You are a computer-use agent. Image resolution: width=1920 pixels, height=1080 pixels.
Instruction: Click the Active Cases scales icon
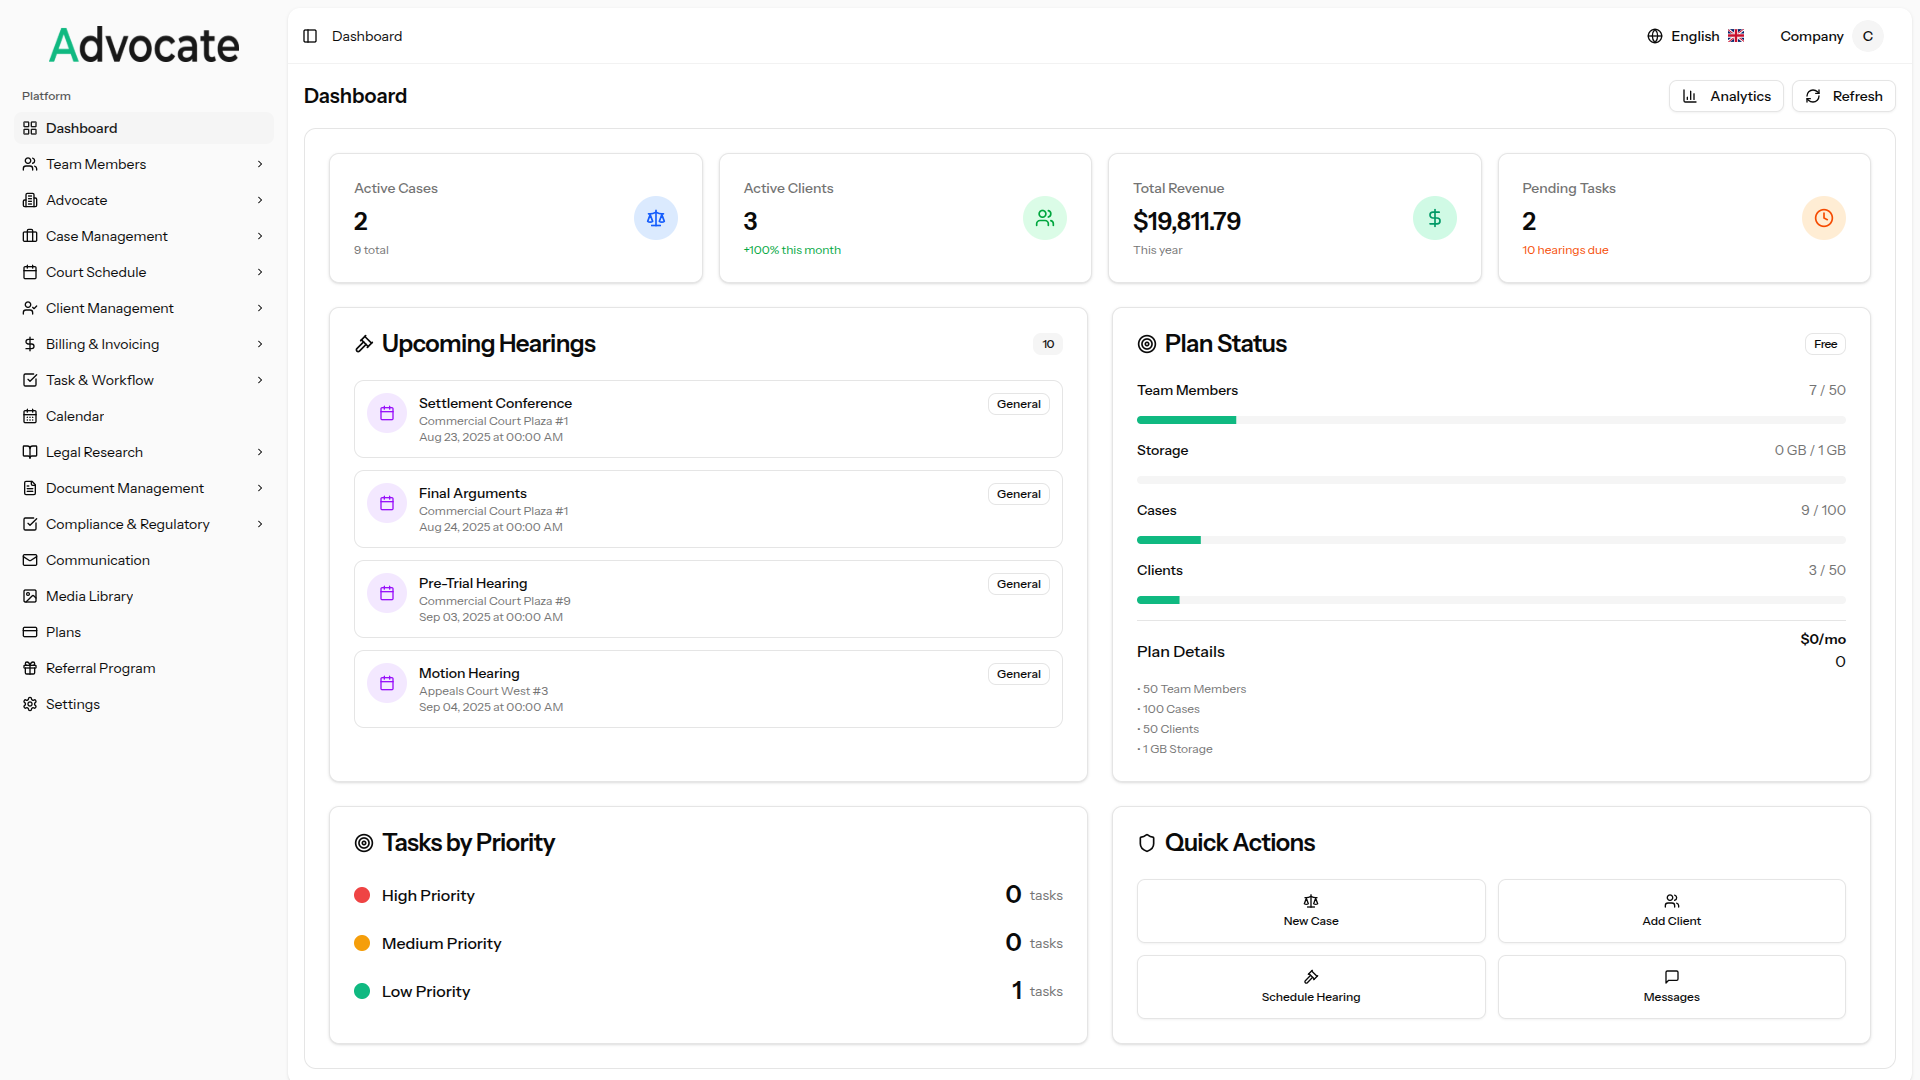656,218
